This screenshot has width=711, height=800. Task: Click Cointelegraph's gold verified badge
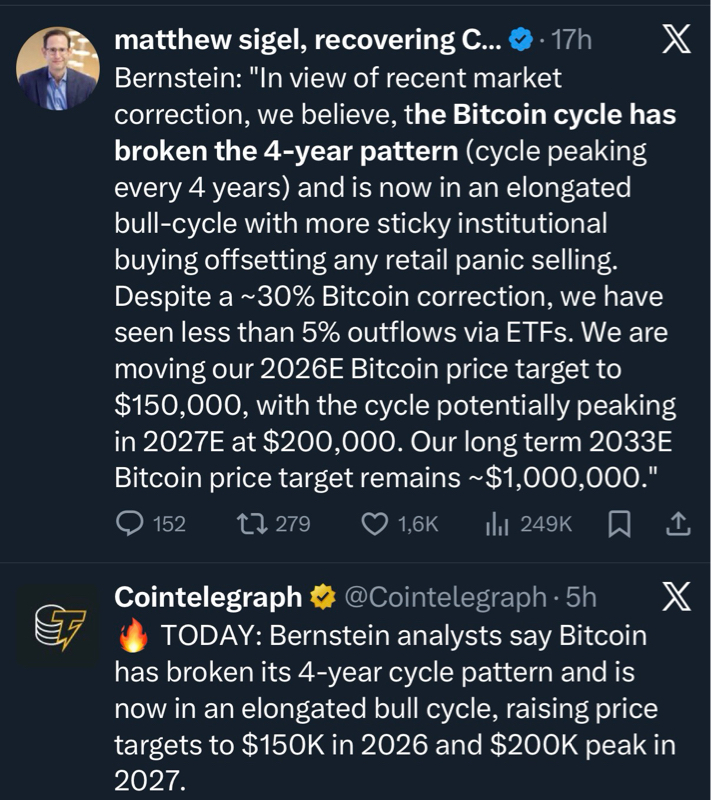coord(322,597)
